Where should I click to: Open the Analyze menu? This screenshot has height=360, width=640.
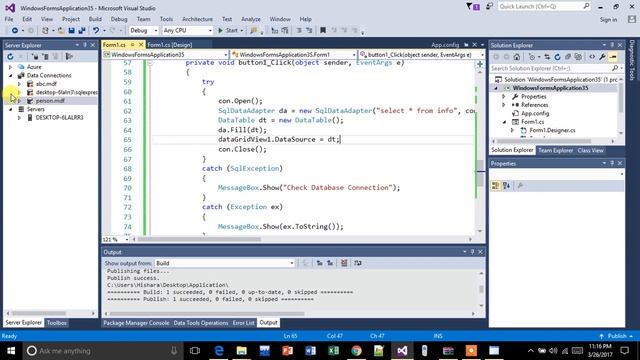point(251,19)
